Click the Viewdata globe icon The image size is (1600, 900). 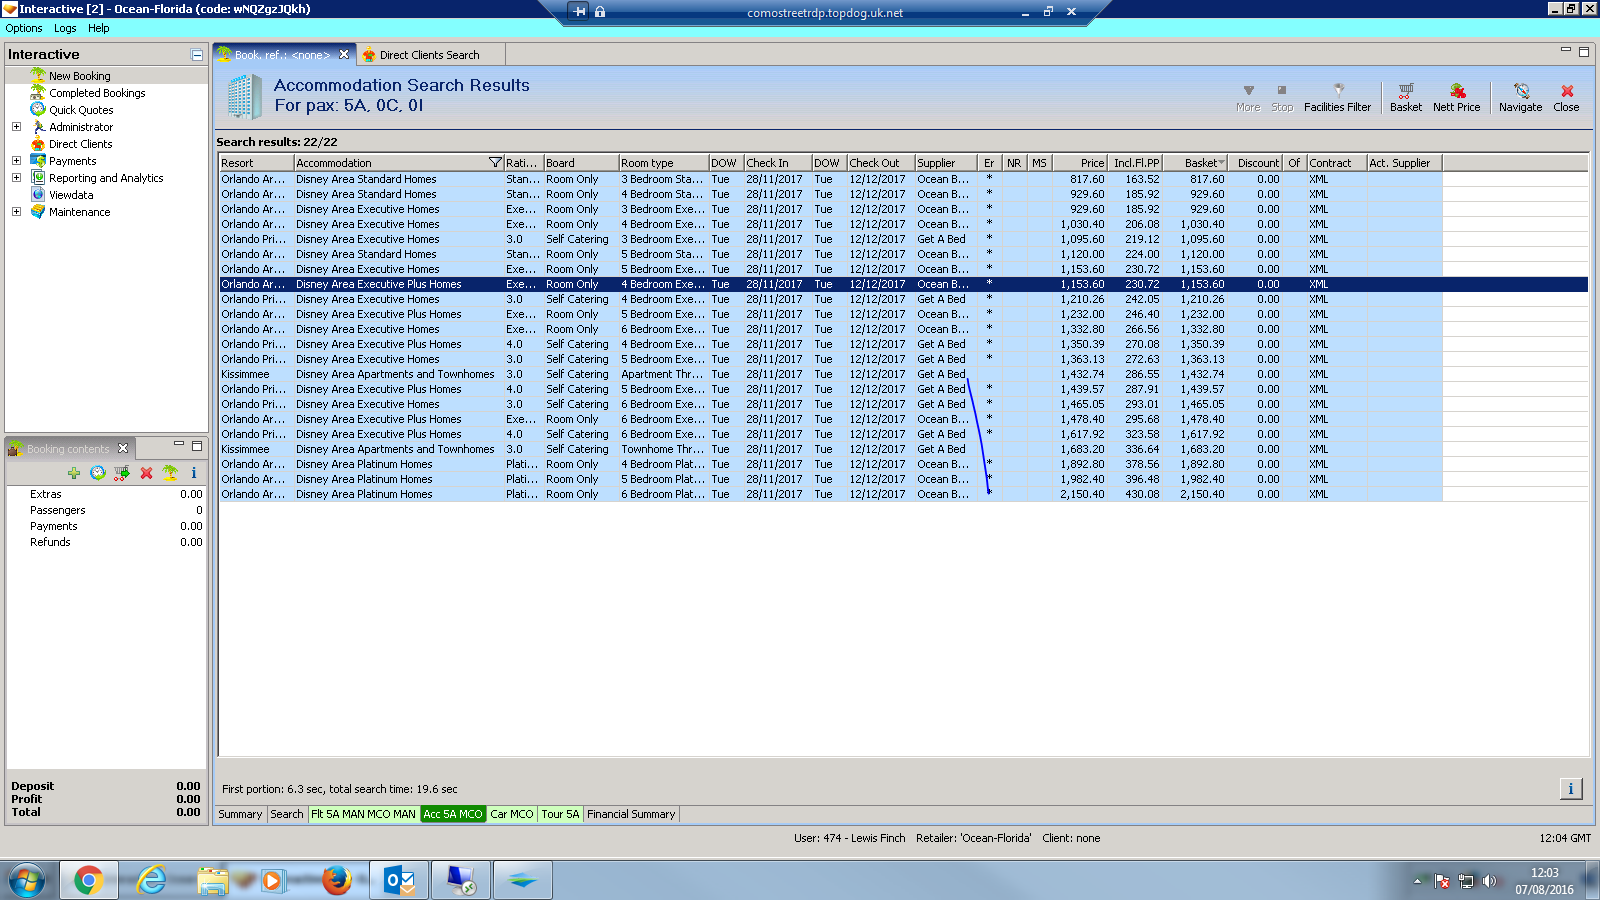(38, 195)
